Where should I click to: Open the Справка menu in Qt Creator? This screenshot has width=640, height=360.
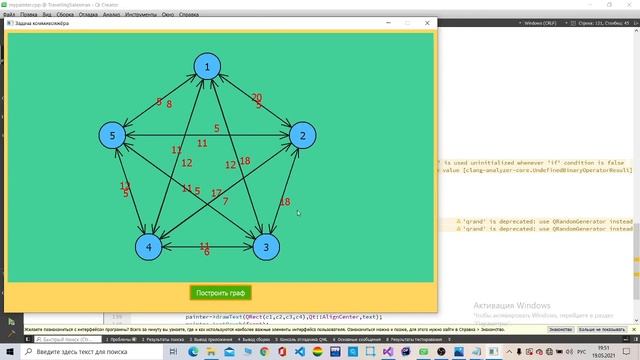189,14
